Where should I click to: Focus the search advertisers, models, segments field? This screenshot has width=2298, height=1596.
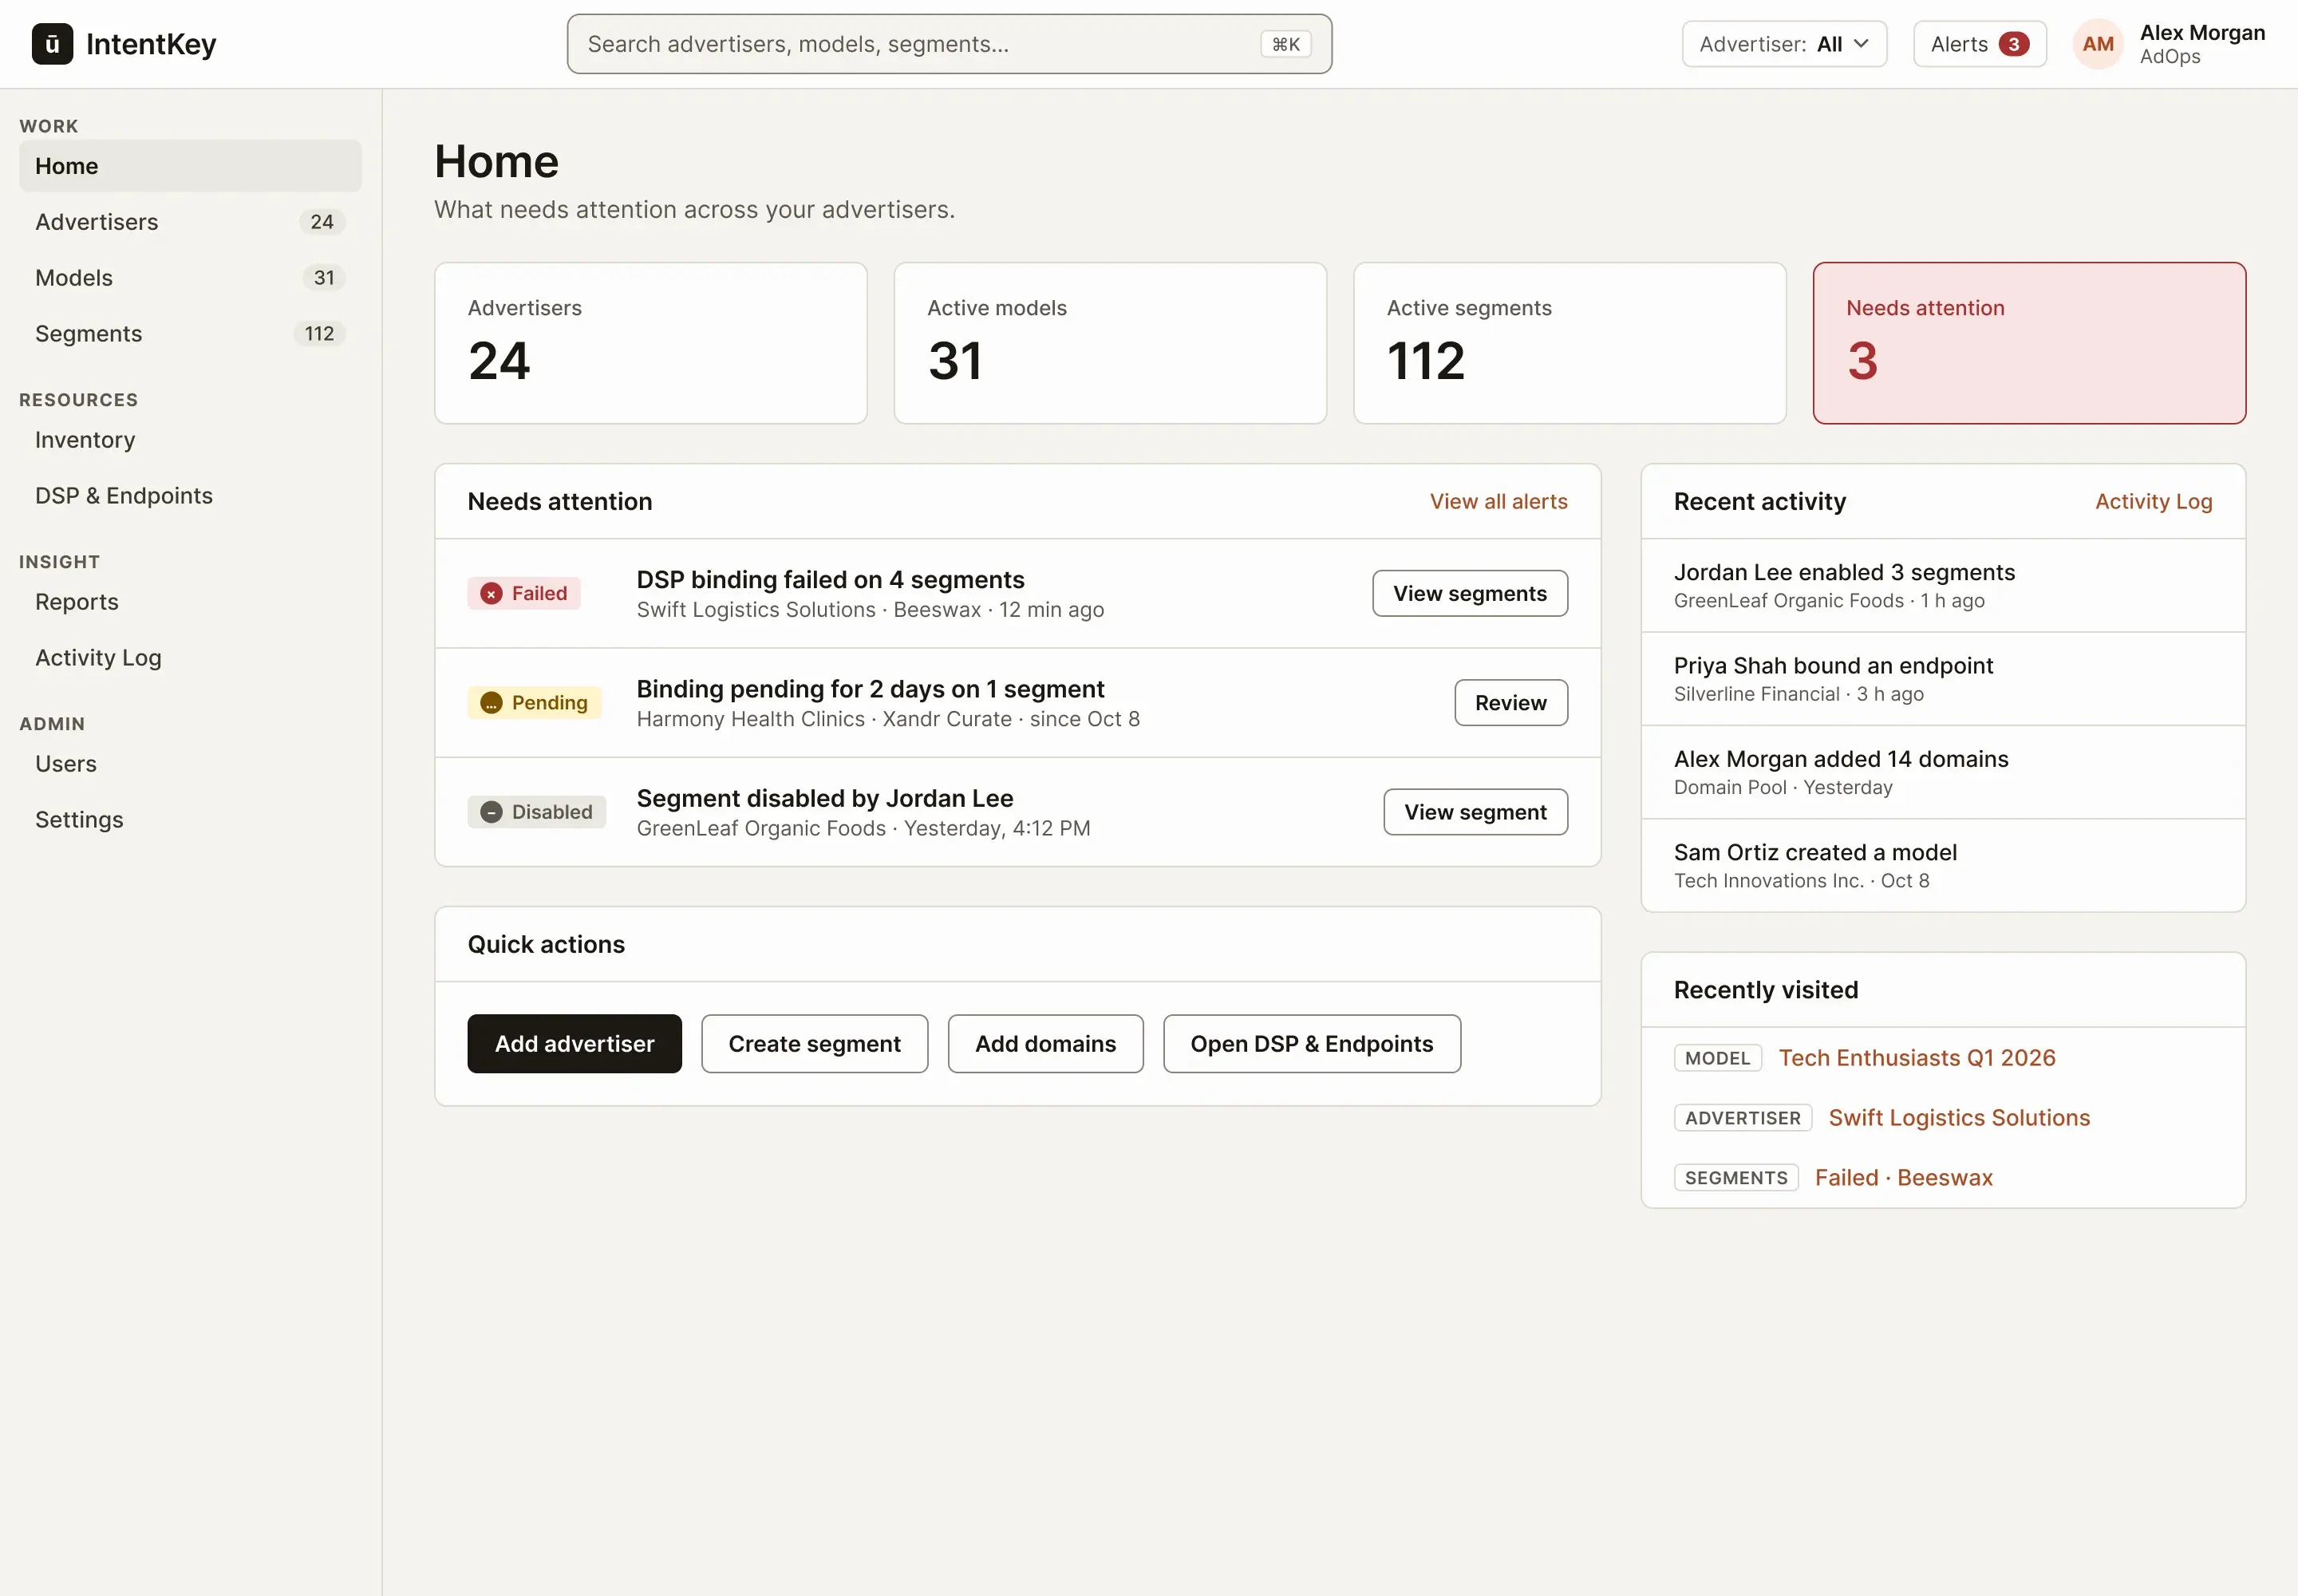(949, 44)
